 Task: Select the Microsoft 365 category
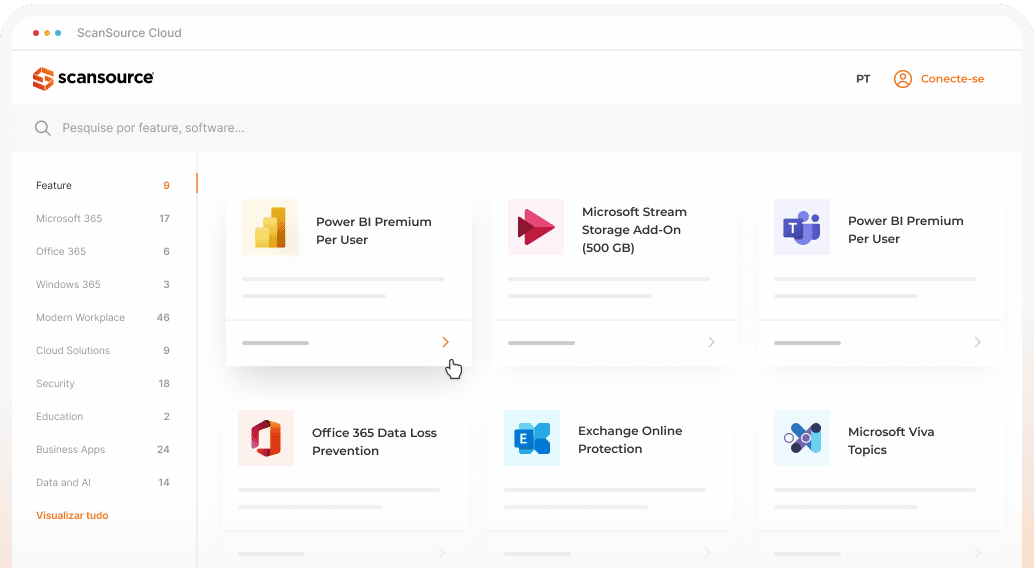[69, 219]
